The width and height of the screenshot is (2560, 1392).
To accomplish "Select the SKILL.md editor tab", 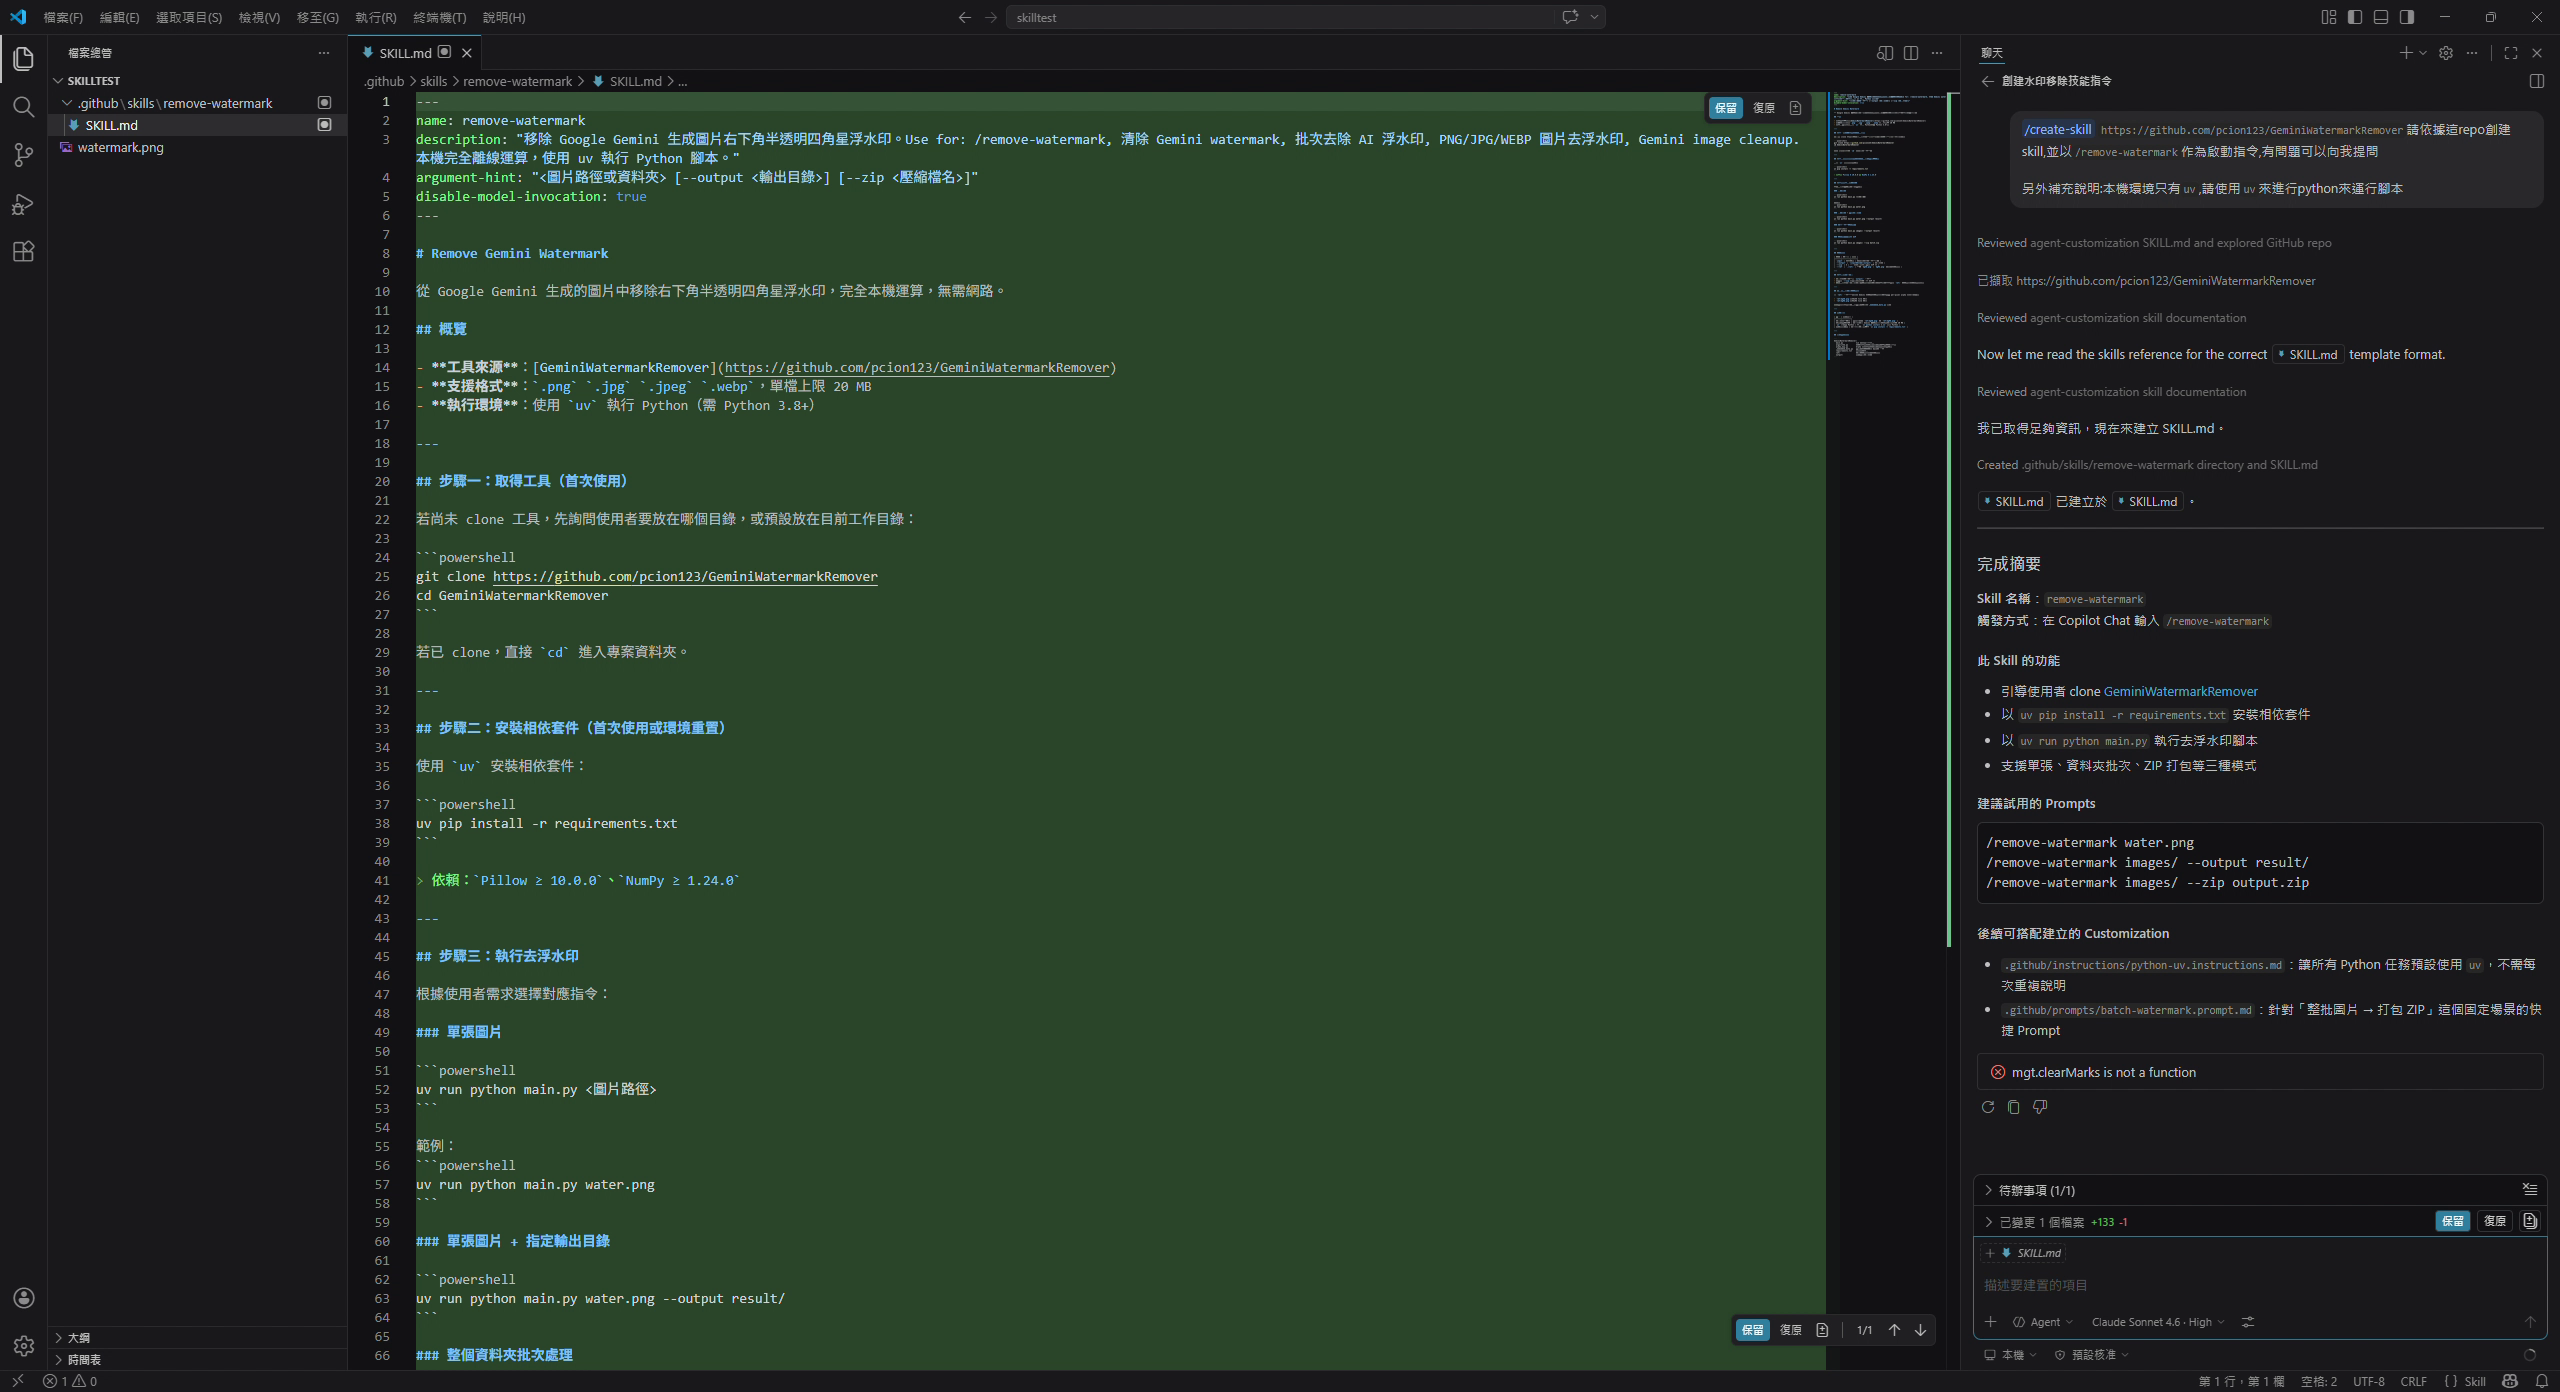I will click(405, 53).
